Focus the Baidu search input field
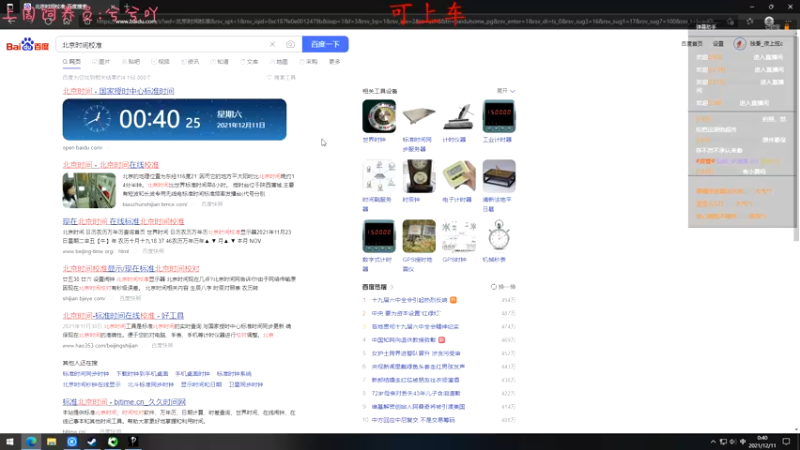 [163, 44]
